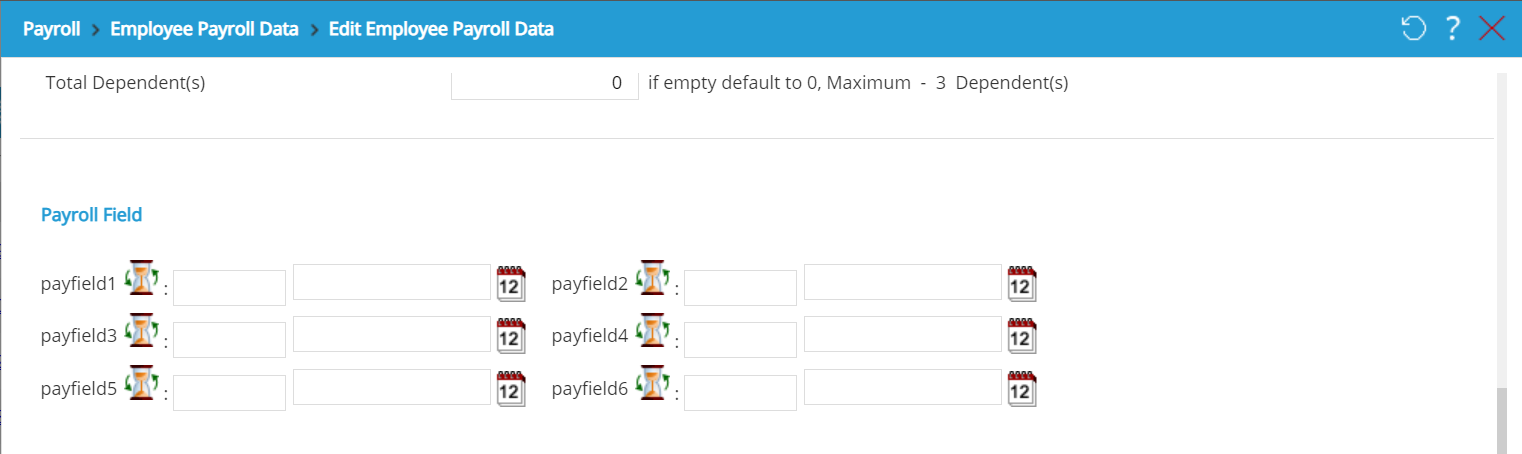Click the first payfield1 short text box
1522x454 pixels.
click(229, 288)
